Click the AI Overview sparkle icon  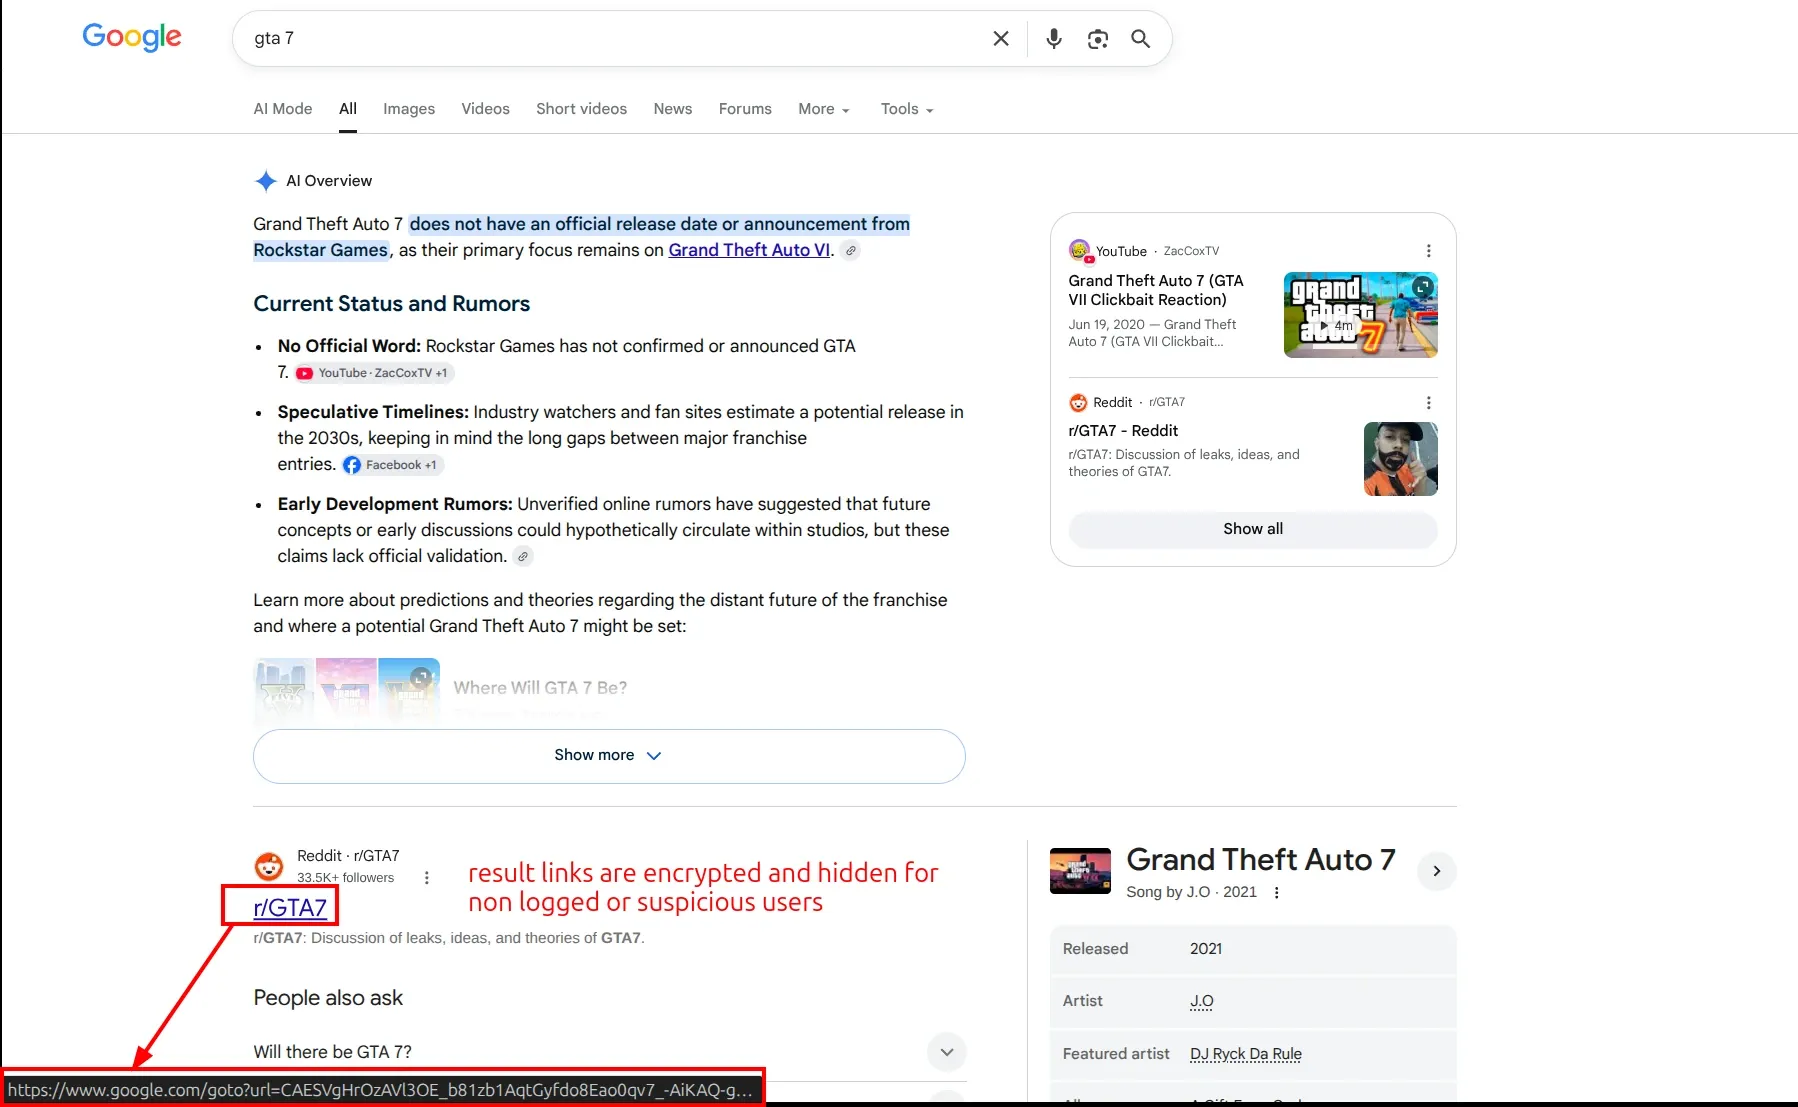(265, 181)
